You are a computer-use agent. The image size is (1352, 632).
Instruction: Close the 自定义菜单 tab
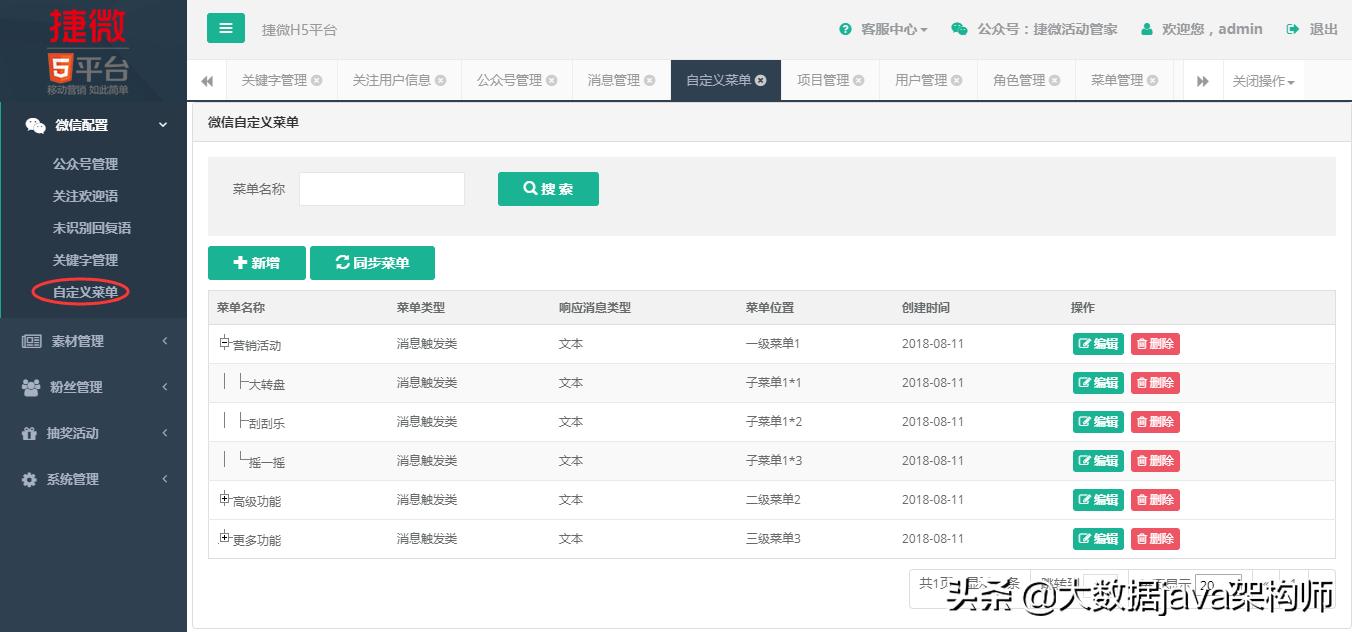coord(760,79)
